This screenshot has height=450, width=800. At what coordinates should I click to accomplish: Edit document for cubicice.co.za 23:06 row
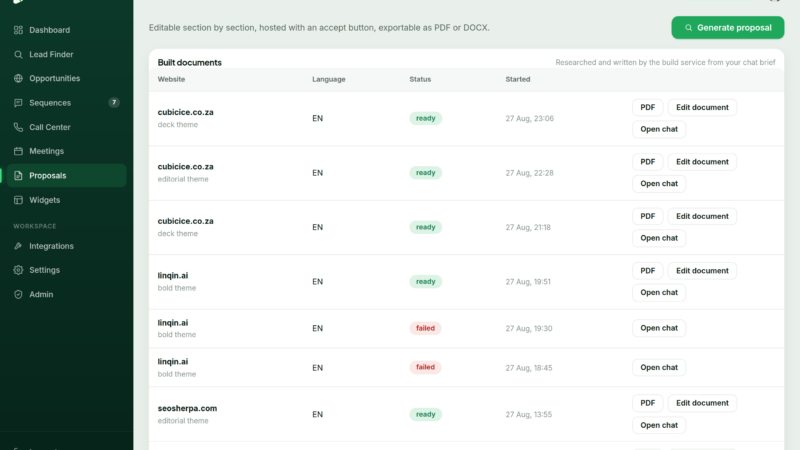tap(702, 107)
